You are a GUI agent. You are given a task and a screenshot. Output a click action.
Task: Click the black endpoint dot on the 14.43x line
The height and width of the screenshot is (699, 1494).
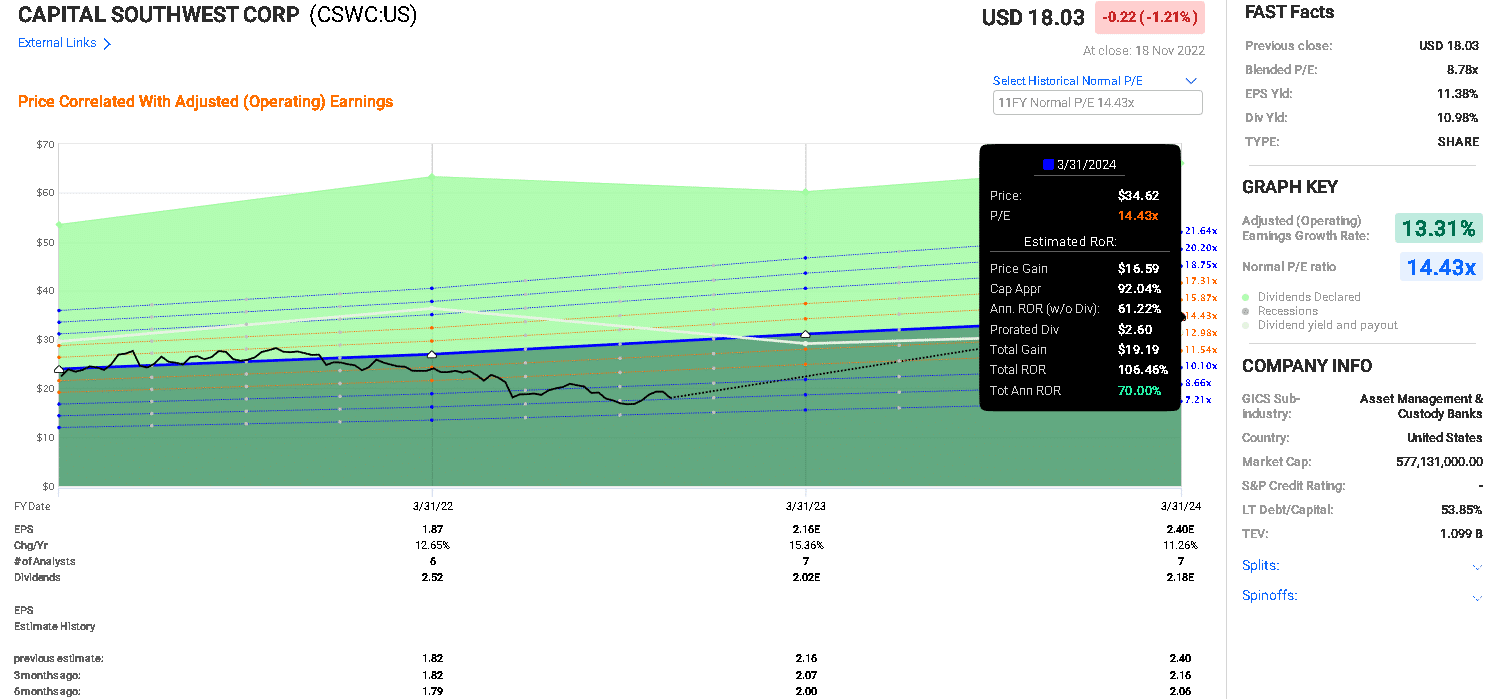click(x=1181, y=316)
